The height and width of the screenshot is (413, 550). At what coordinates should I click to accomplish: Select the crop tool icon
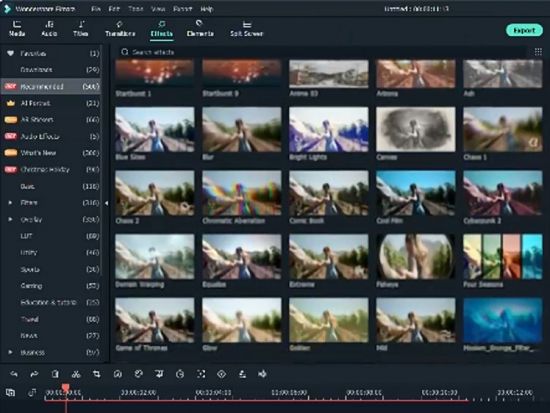pyautogui.click(x=96, y=374)
